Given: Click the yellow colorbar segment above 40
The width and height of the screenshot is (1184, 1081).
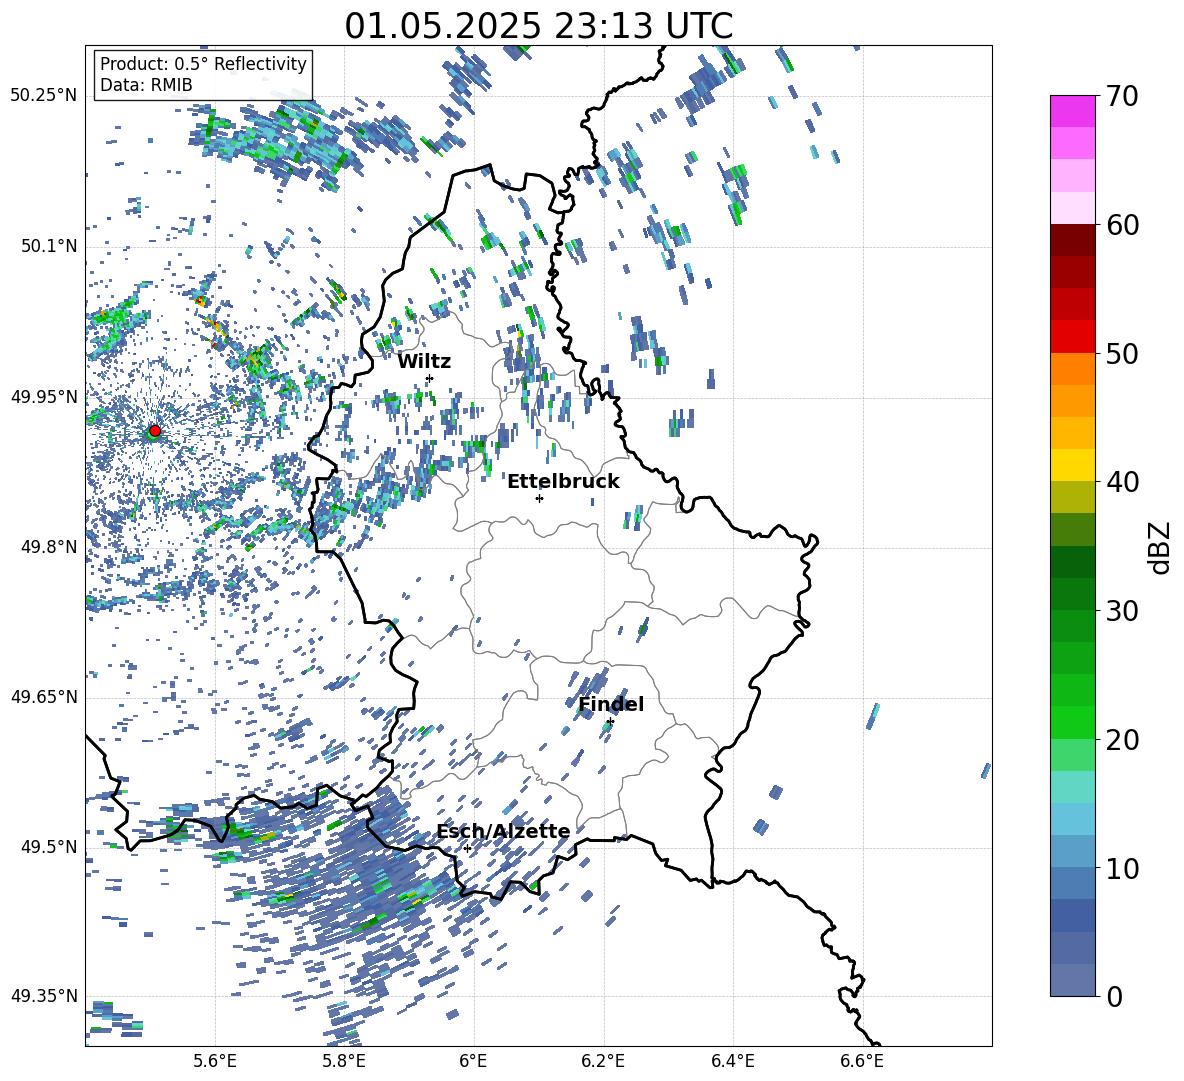Looking at the screenshot, I should click(1072, 465).
